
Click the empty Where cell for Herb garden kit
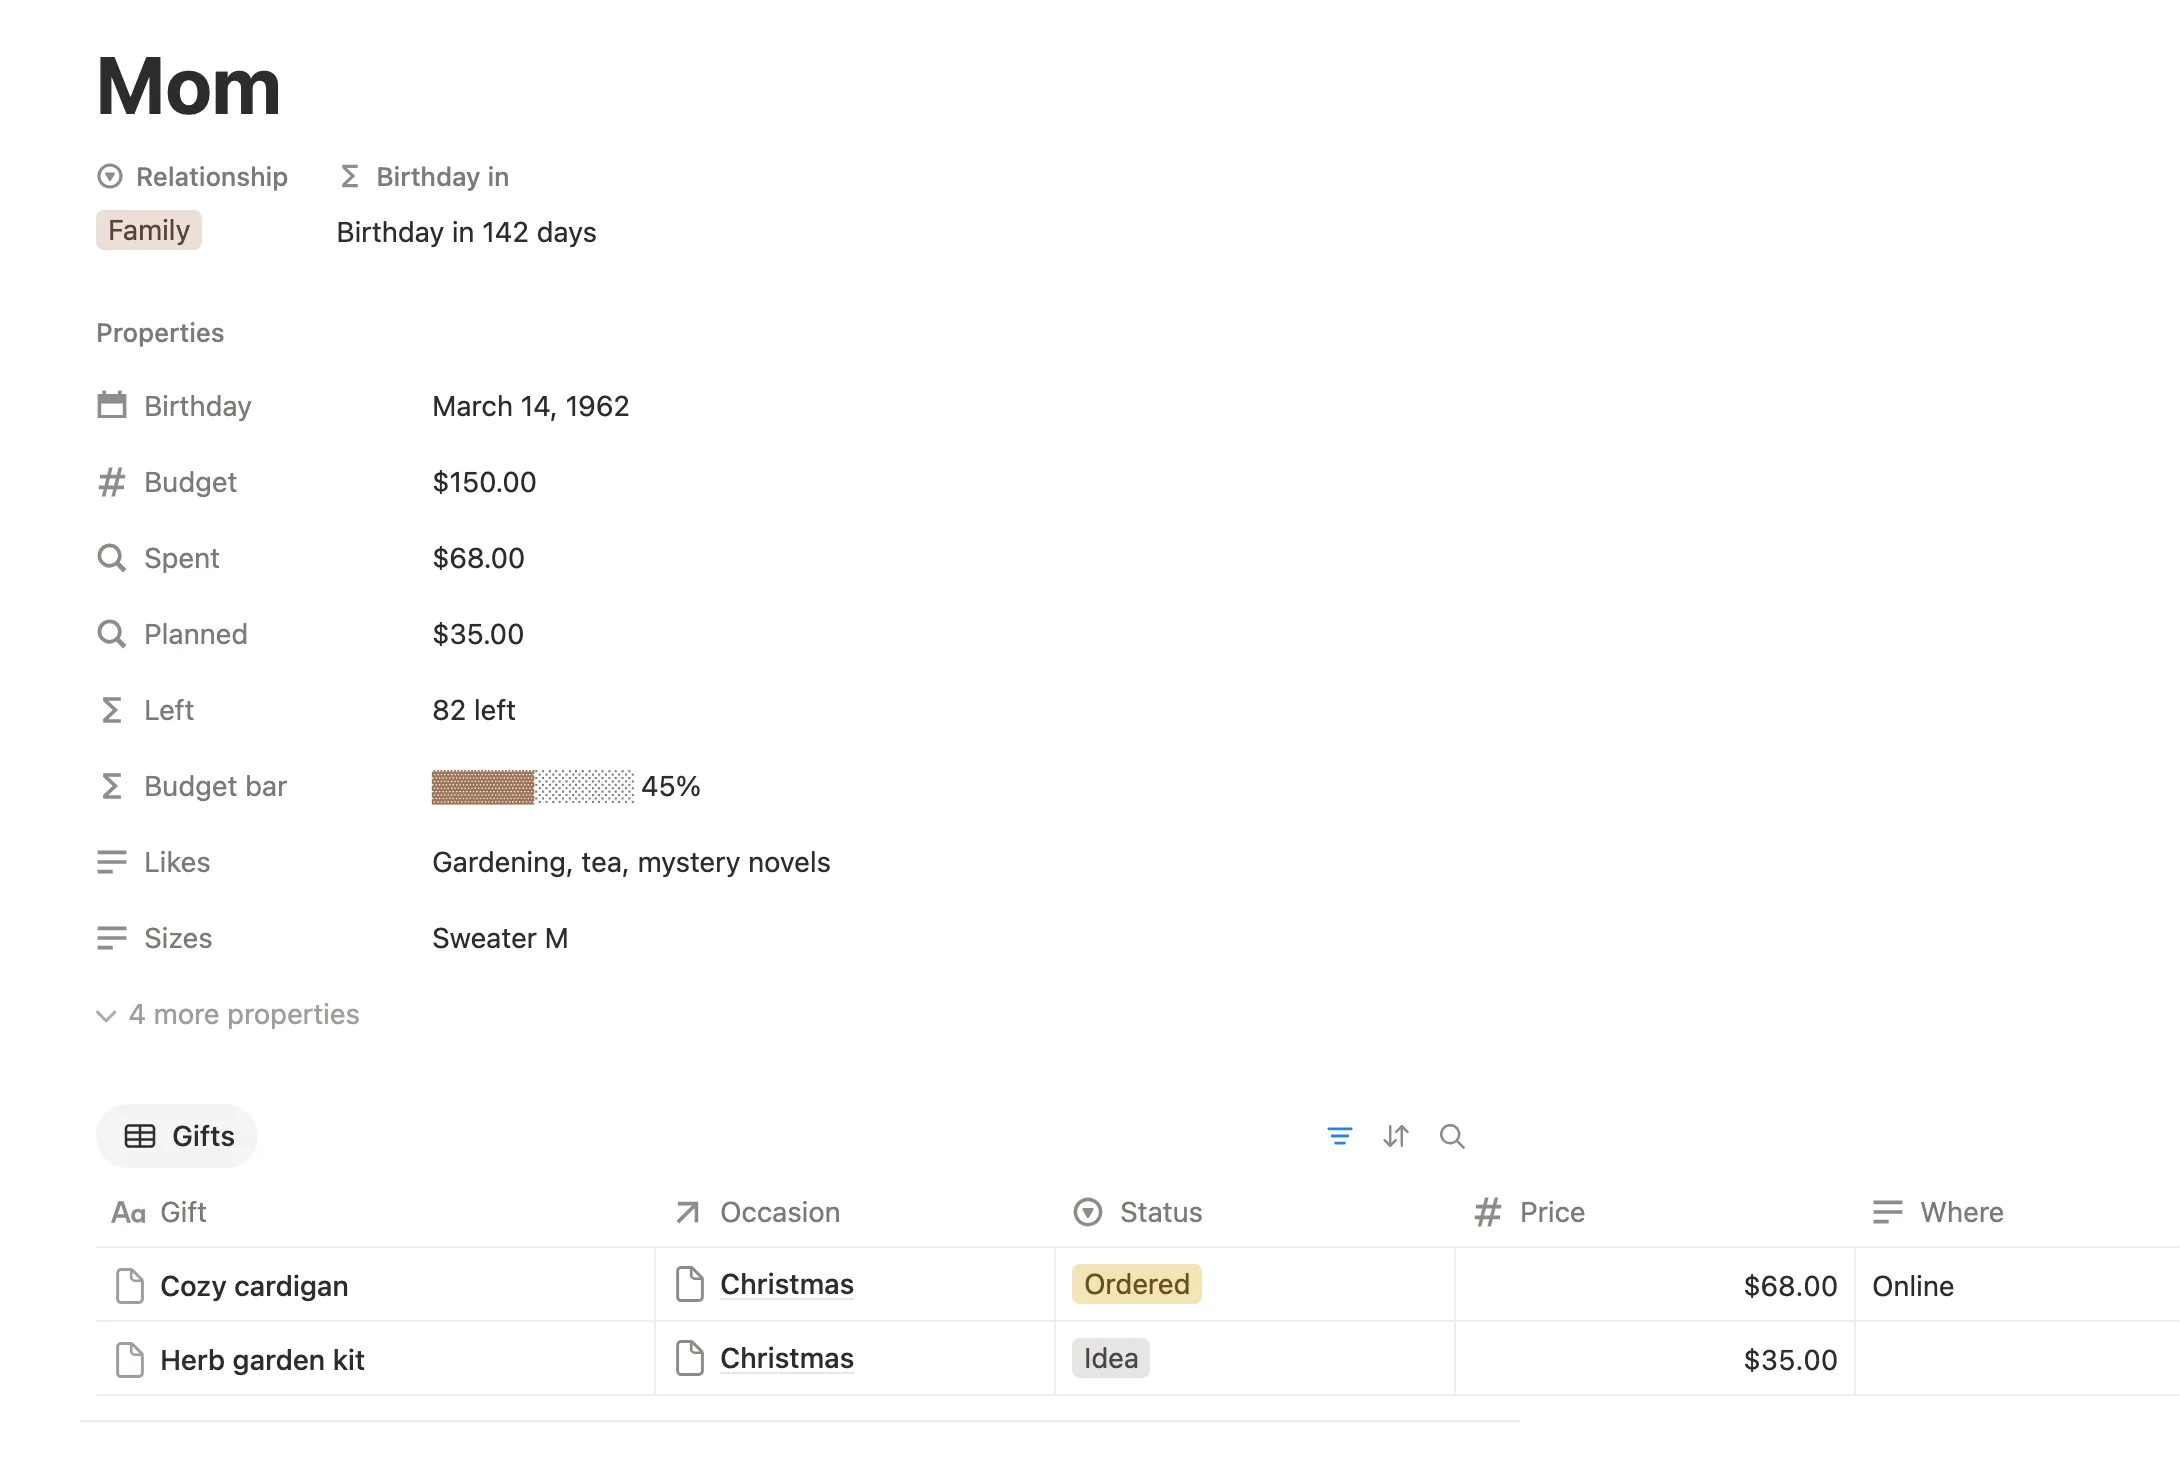click(2018, 1359)
